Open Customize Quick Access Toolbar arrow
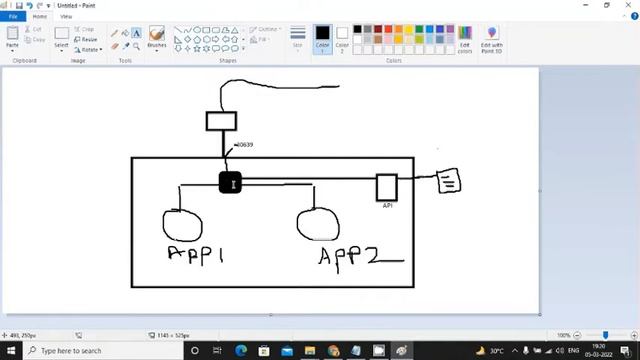Screen dimensions: 640x360 [48, 6]
